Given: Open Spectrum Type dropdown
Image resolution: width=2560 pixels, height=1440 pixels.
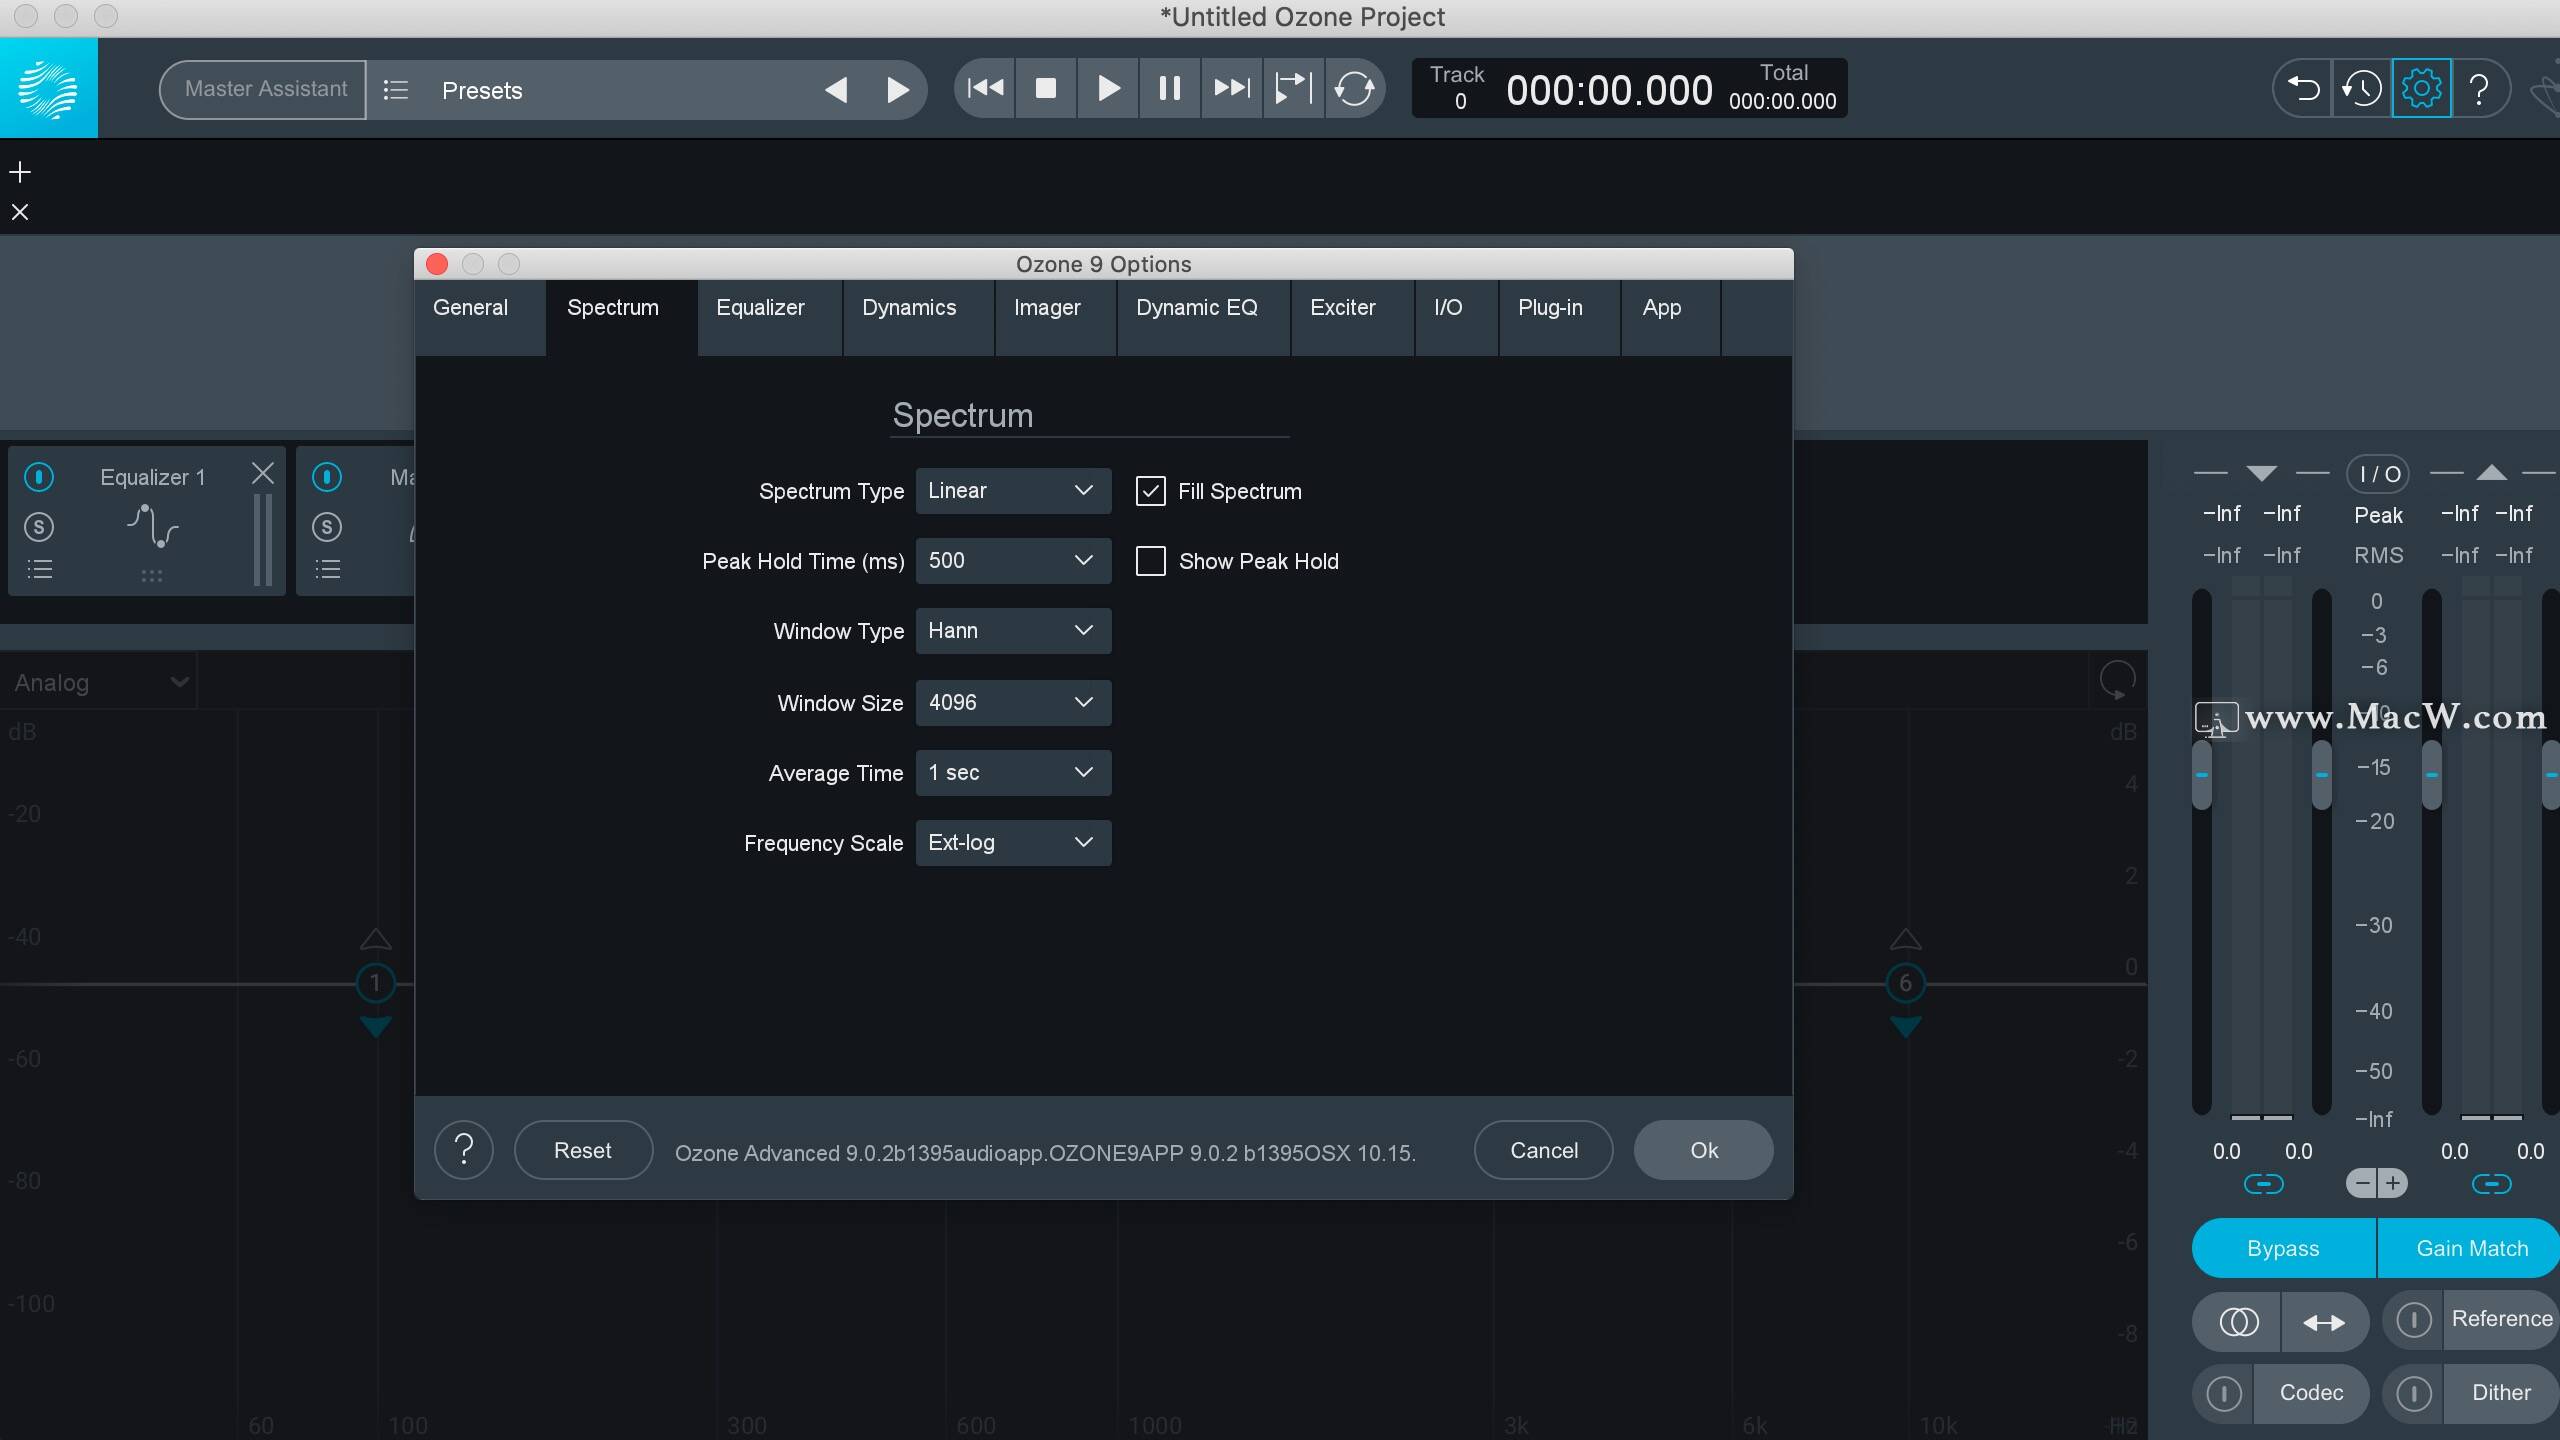Looking at the screenshot, I should click(1013, 491).
